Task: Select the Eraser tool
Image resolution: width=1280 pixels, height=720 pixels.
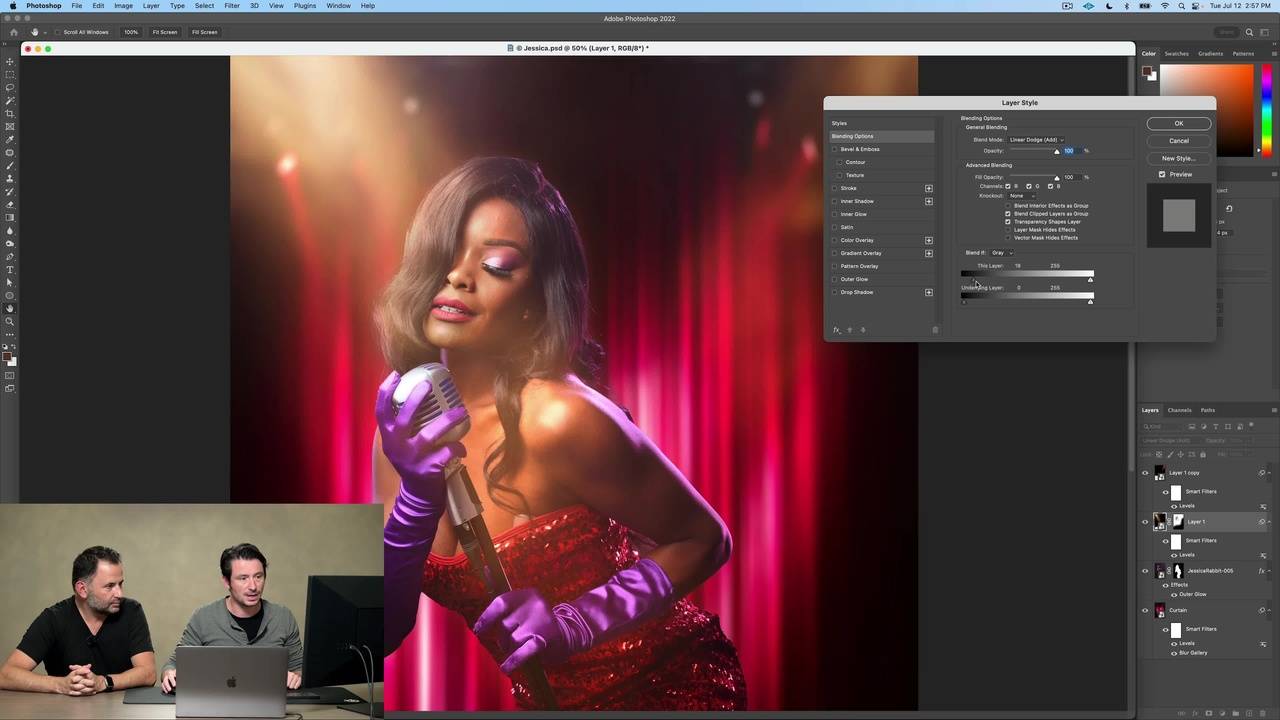Action: (10, 205)
